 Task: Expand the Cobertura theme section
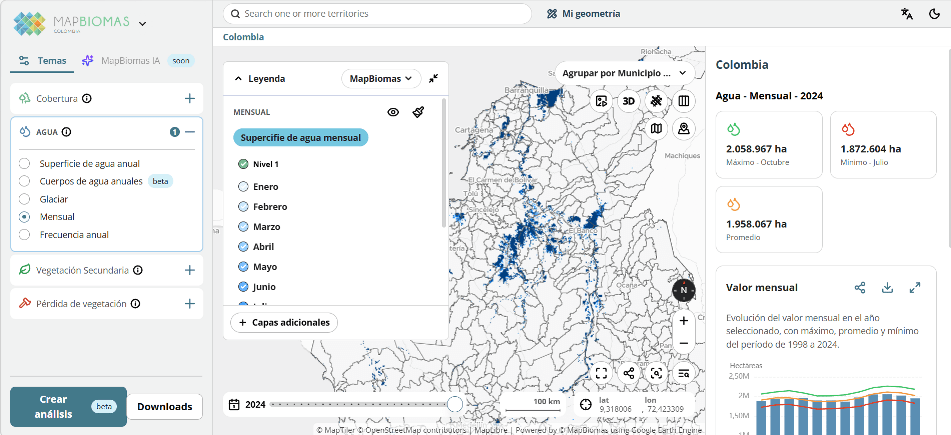189,98
